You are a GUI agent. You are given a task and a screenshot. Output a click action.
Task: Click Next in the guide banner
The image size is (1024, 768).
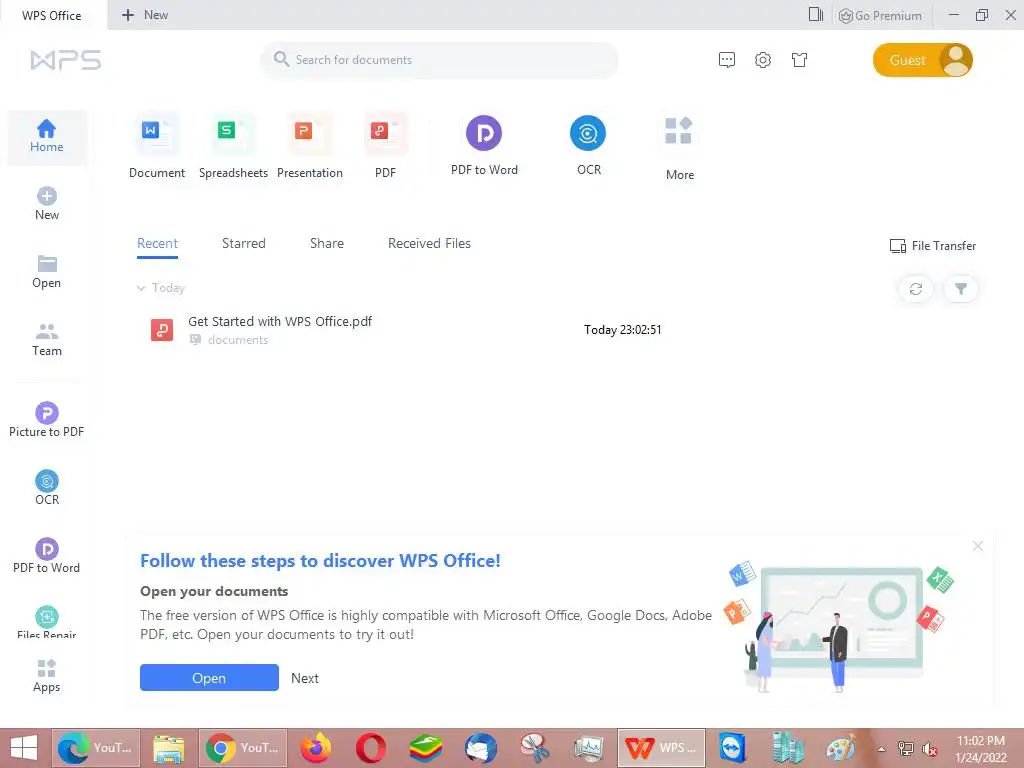pyautogui.click(x=305, y=679)
